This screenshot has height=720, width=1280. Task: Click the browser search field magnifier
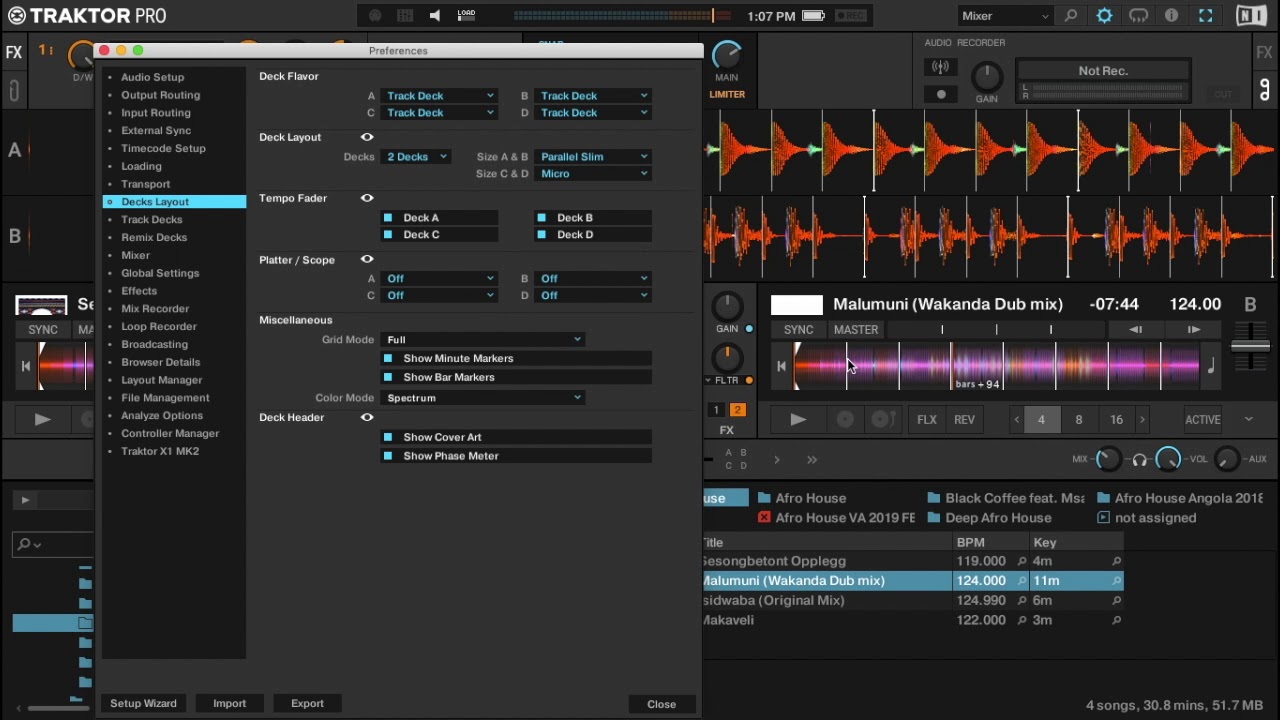click(x=26, y=544)
